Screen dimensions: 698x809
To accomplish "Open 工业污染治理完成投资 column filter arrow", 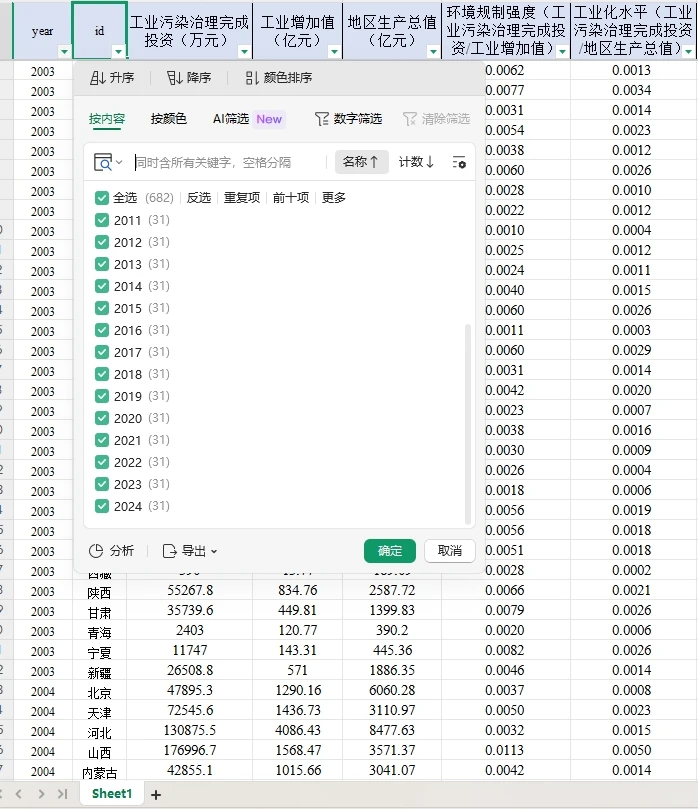I will pos(245,52).
